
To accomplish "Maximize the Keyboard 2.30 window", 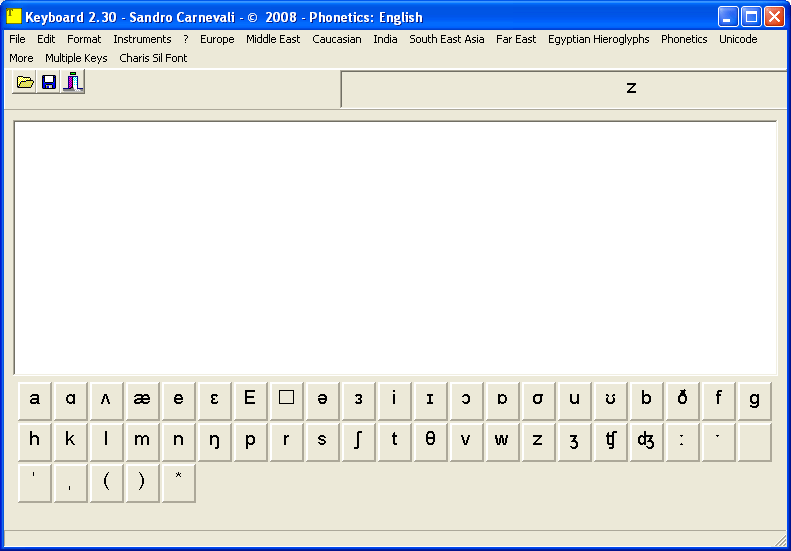I will (751, 17).
